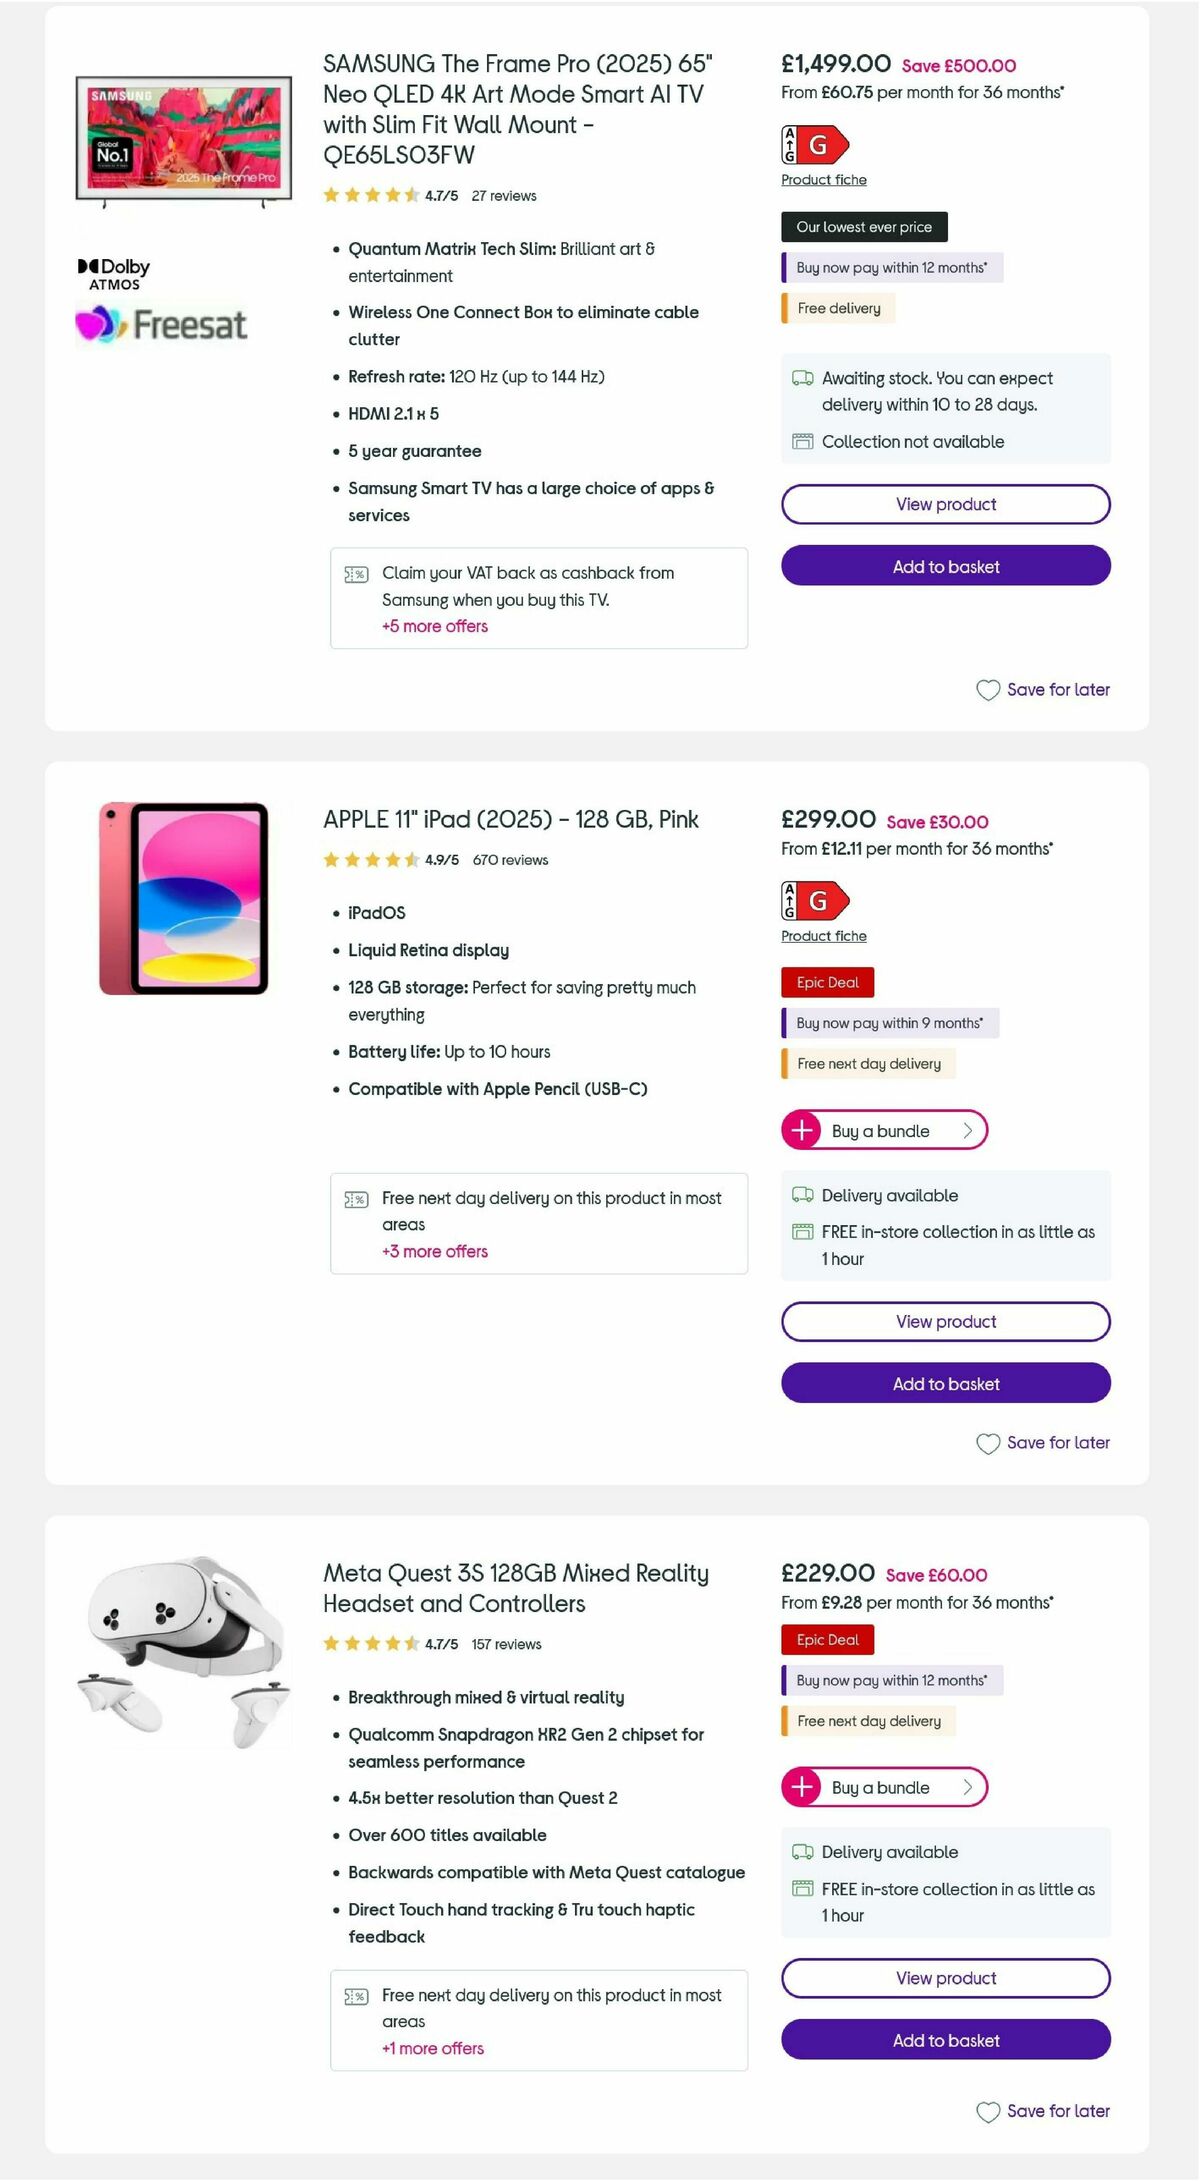Screen dimensions: 1200x2181
Task: Click the energy rating G label for the iPad
Action: (813, 903)
